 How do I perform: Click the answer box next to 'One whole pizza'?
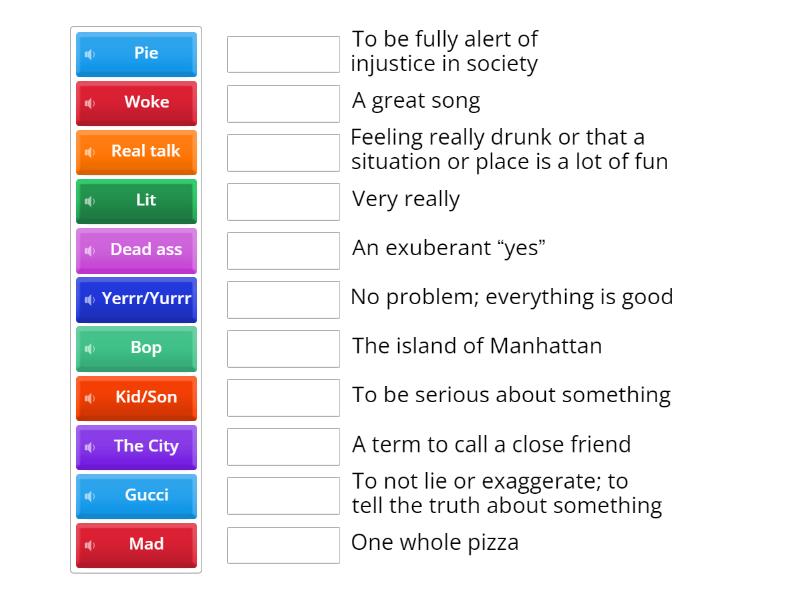tap(283, 544)
